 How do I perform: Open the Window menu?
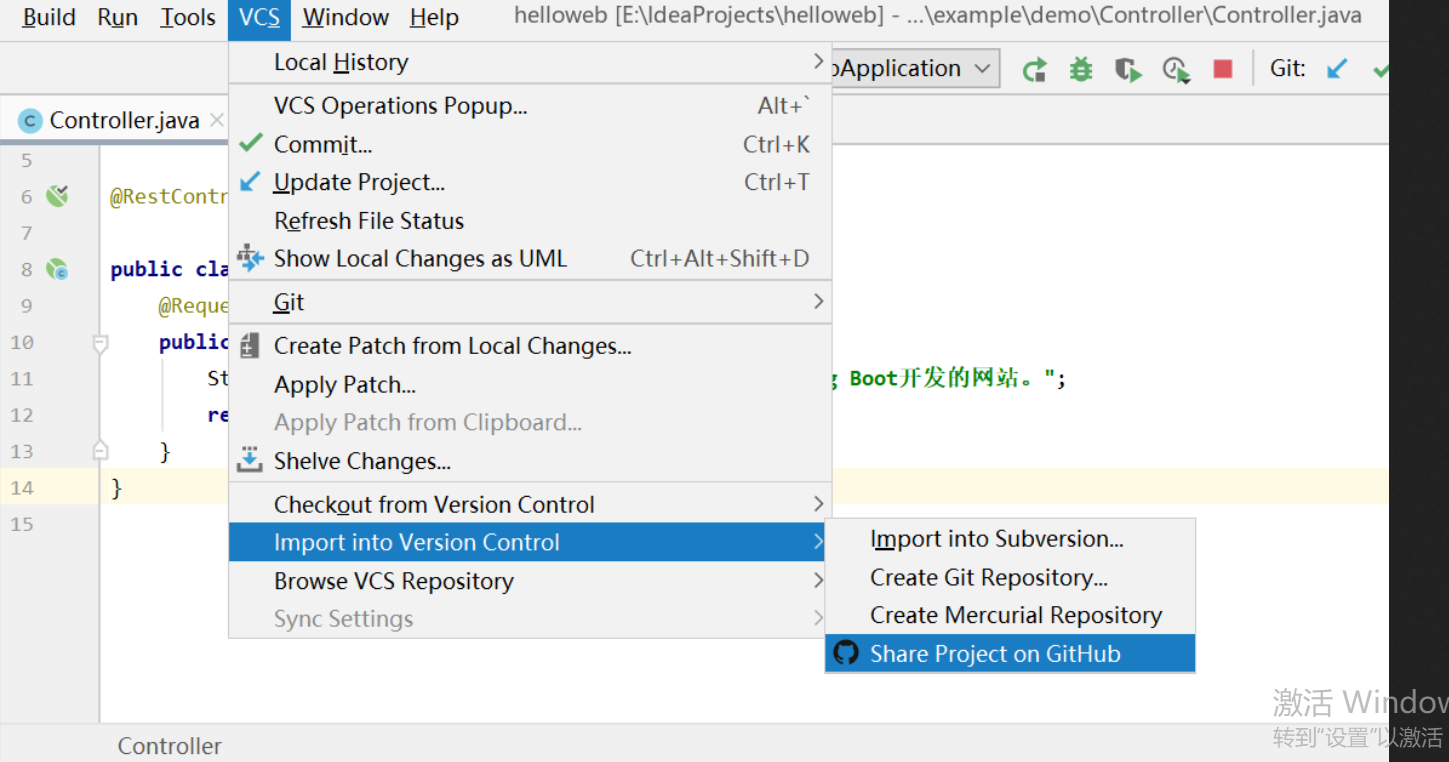[346, 17]
